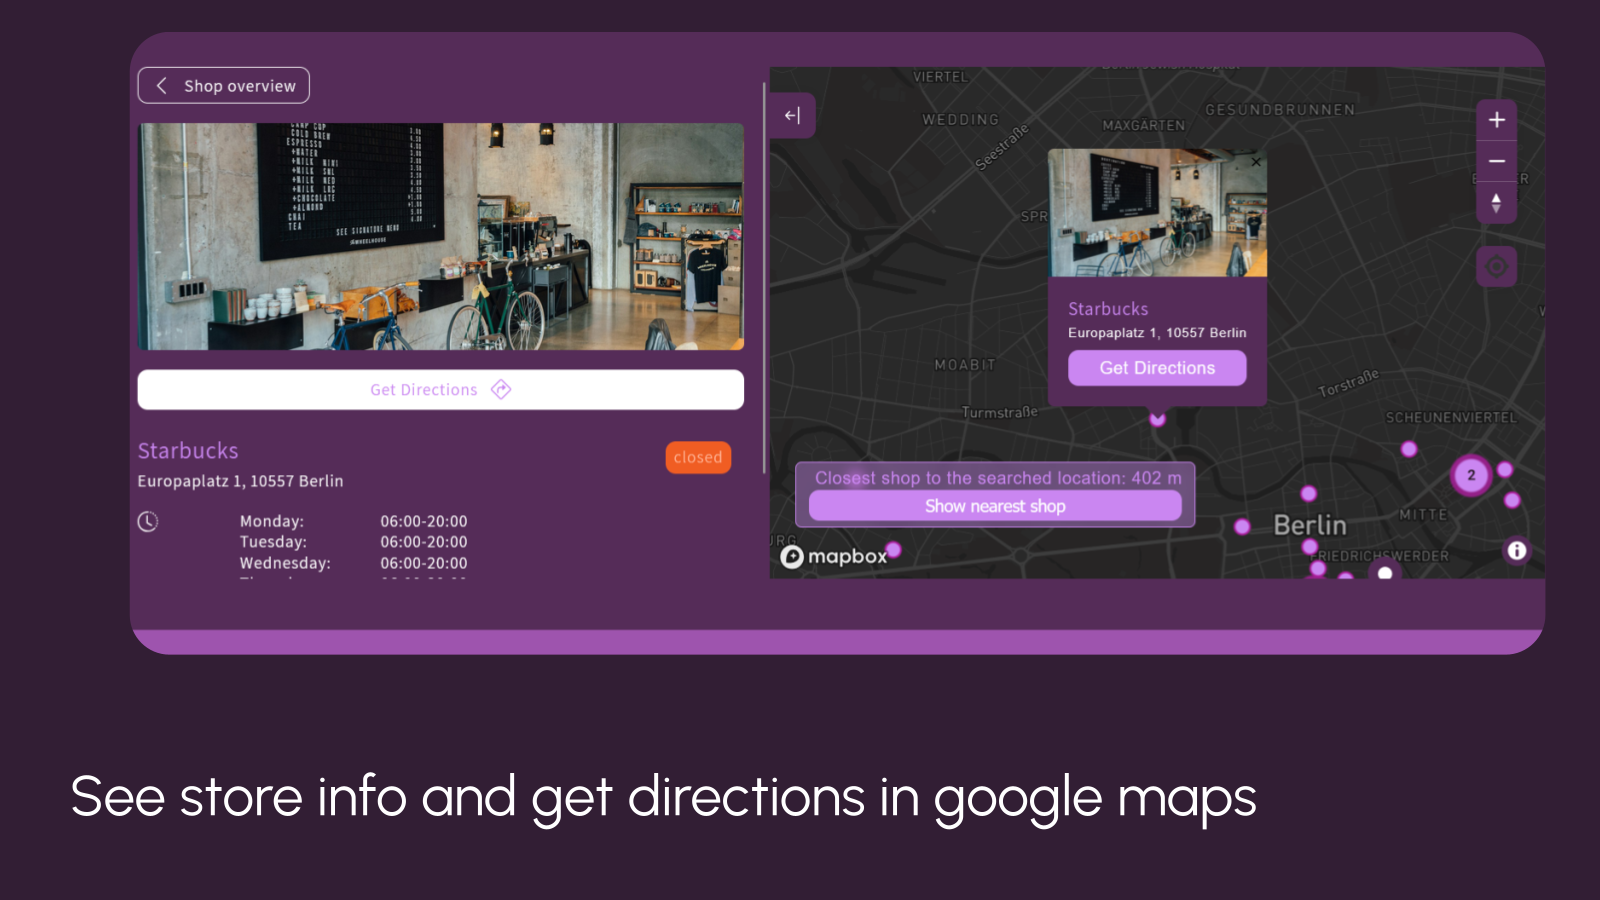The width and height of the screenshot is (1600, 900).
Task: Select the pink marker next to Mapbox logo
Action: coord(894,549)
